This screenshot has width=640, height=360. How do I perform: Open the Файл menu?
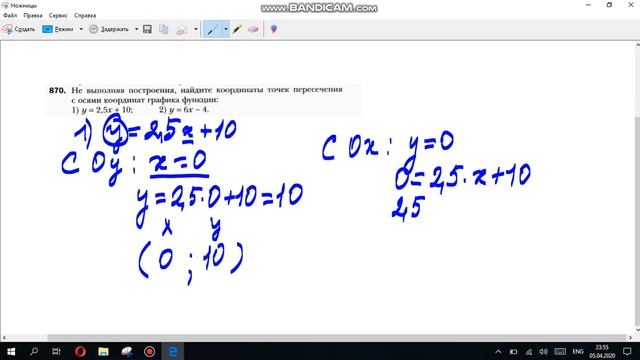tap(10, 16)
